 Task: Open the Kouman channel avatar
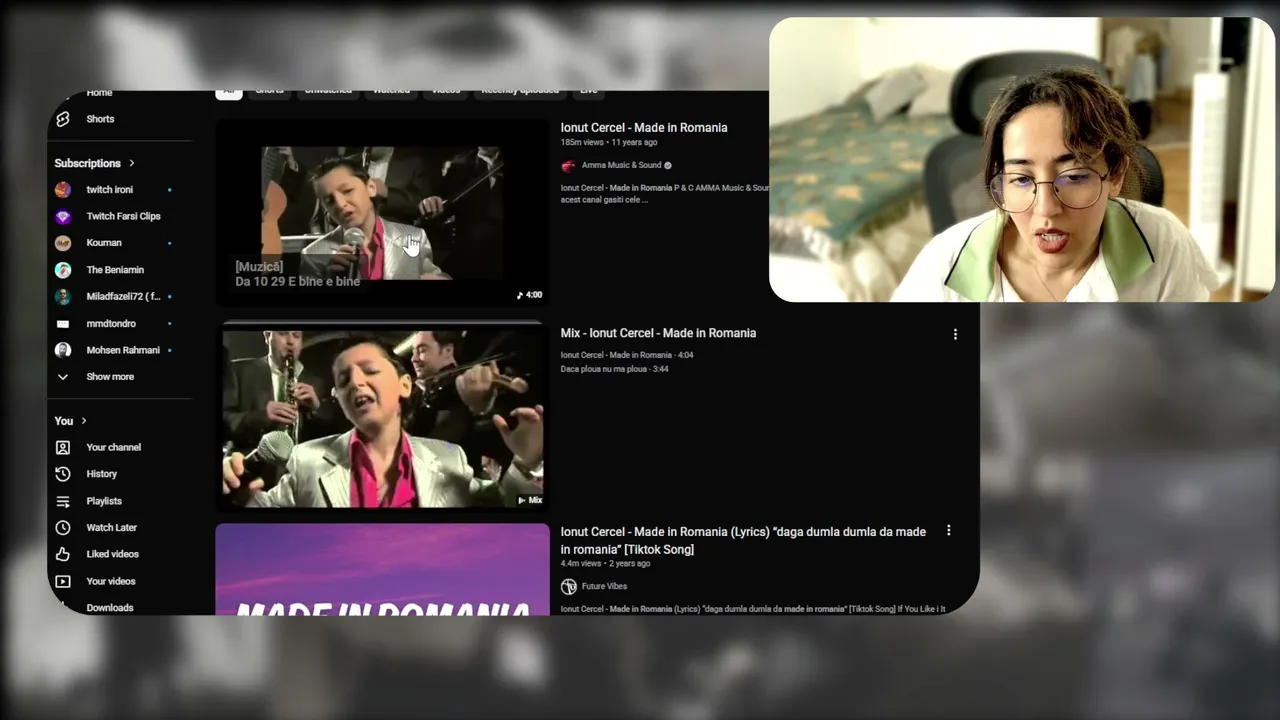click(x=63, y=243)
